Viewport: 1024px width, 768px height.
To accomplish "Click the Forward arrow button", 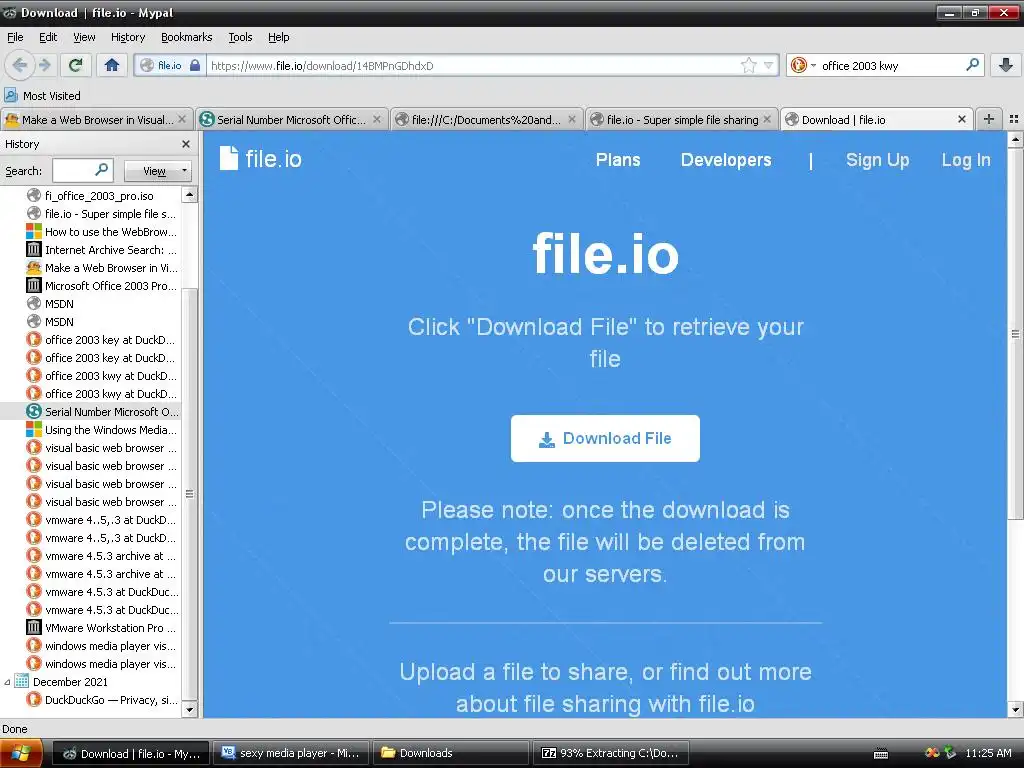I will pyautogui.click(x=44, y=65).
